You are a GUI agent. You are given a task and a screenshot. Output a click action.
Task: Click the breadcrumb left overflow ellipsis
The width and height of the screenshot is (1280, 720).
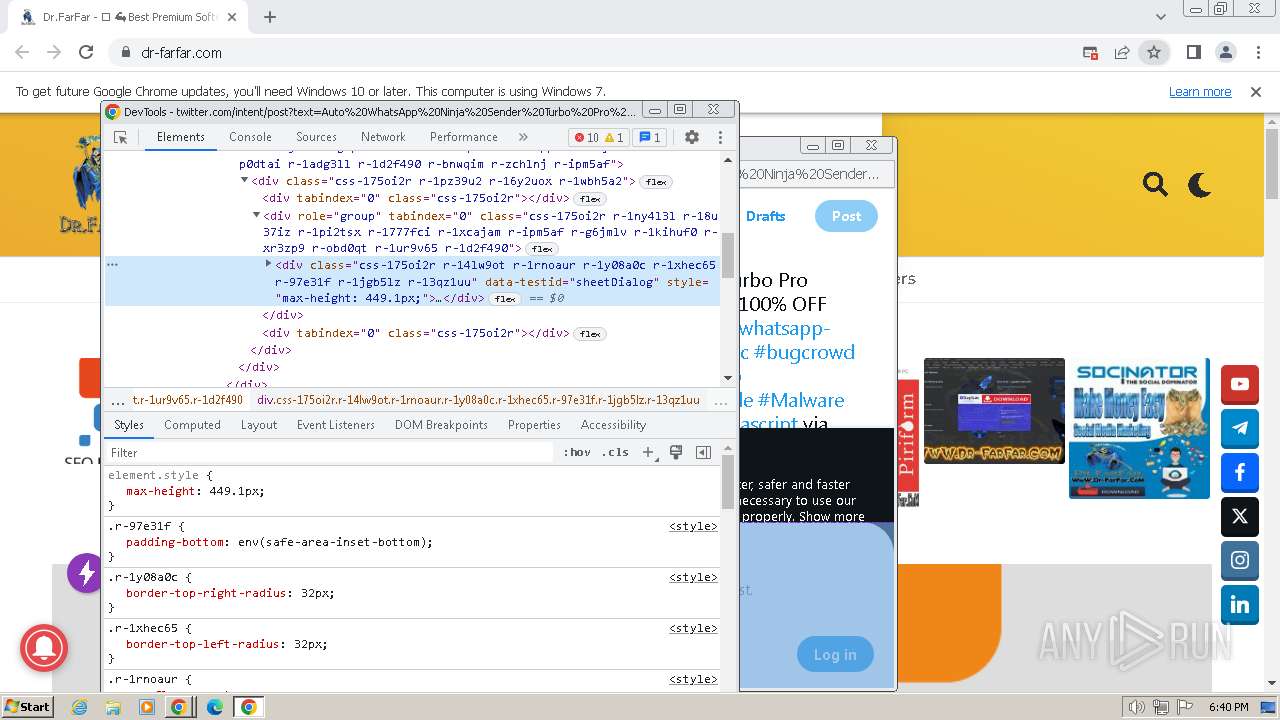pyautogui.click(x=118, y=400)
